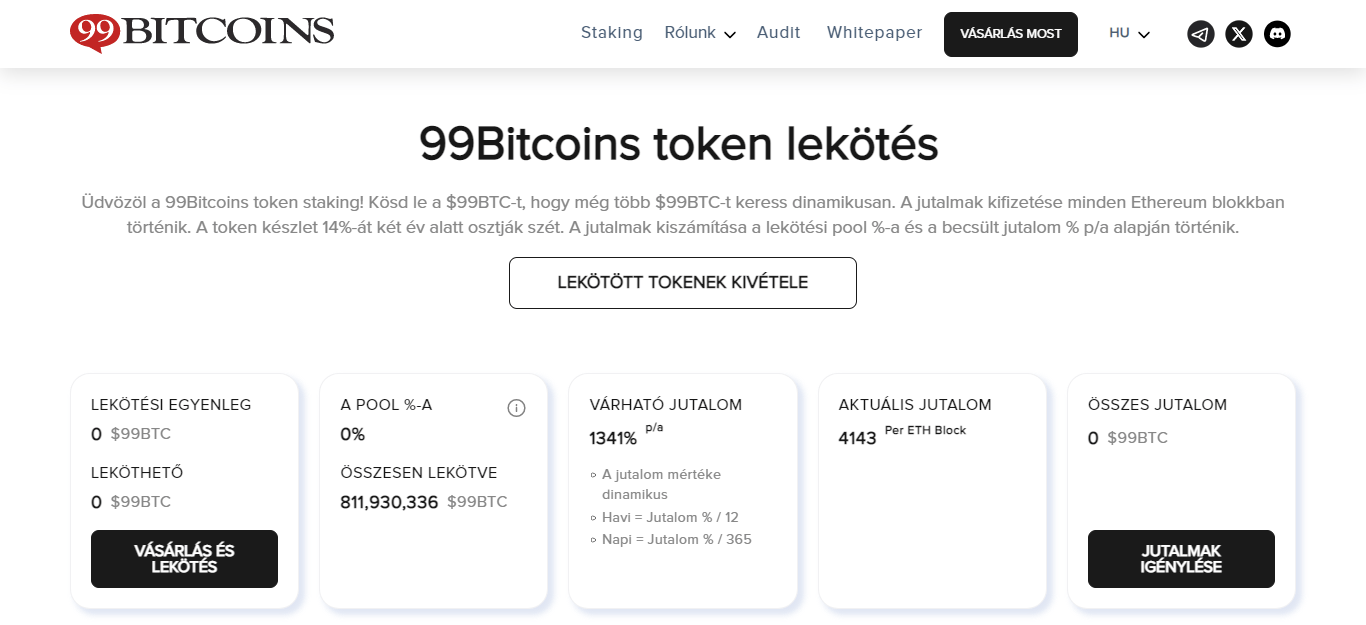
Task: Click the 4143 Per ETH Block value
Action: (x=857, y=438)
